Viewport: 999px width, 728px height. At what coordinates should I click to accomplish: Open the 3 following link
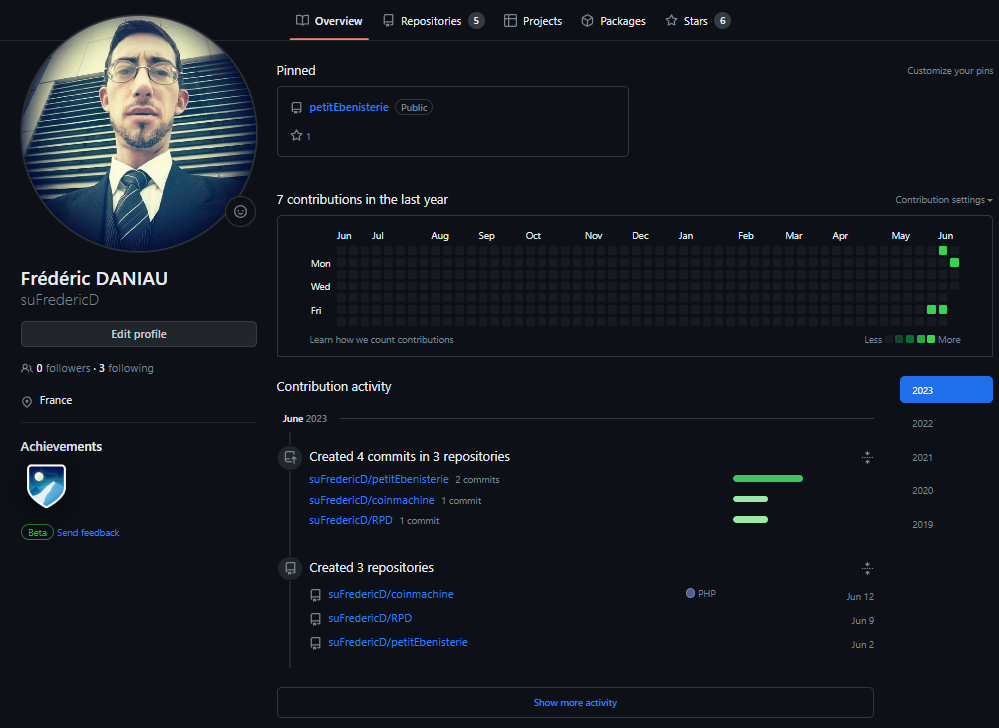[x=126, y=368]
